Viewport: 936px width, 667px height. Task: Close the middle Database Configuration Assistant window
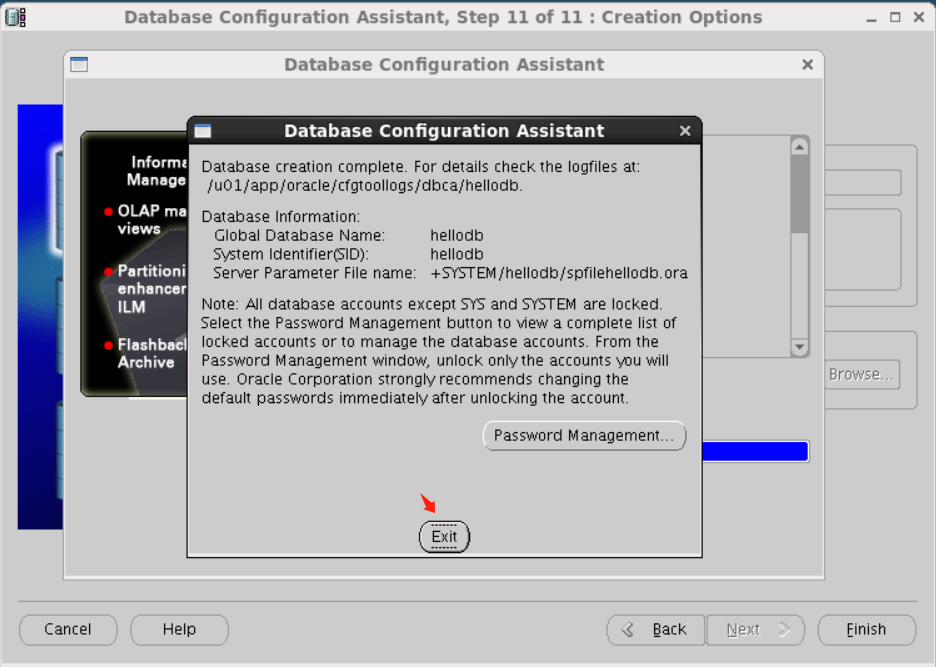807,64
